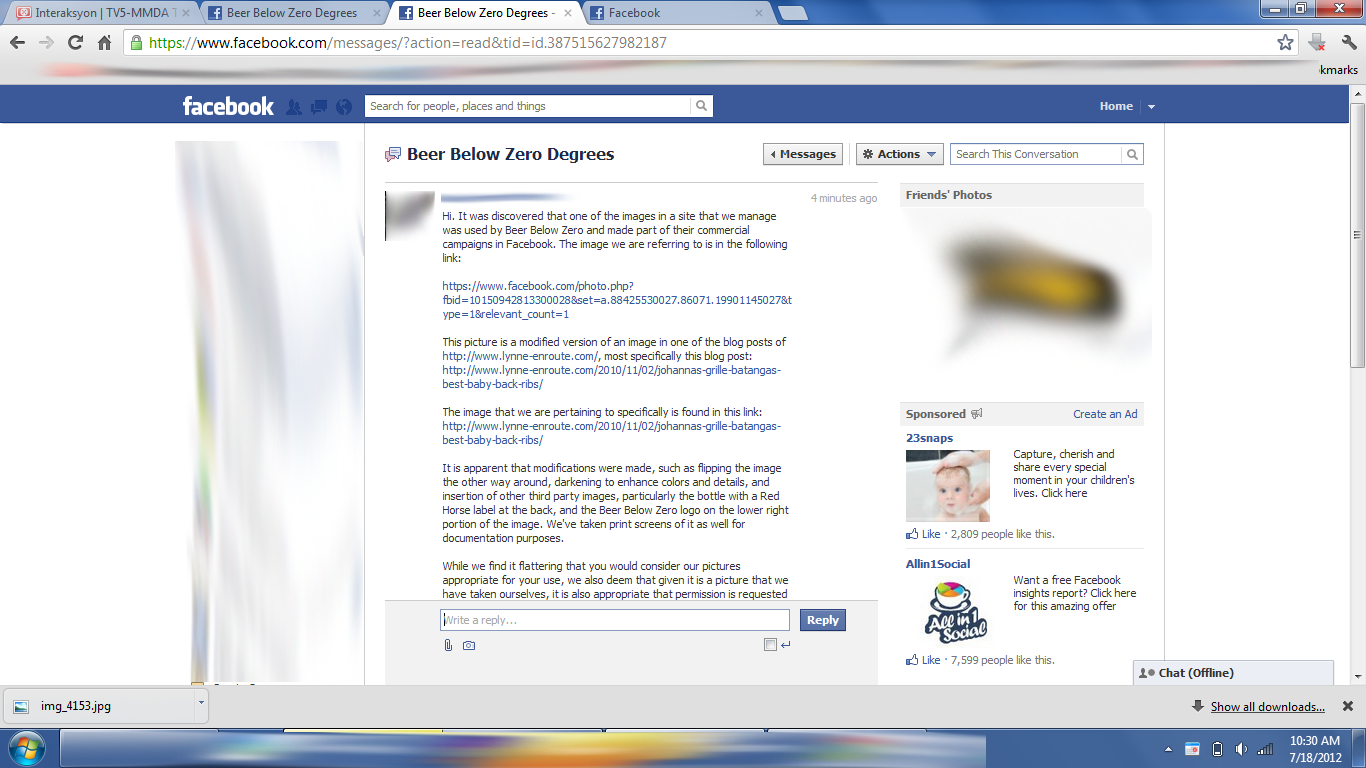This screenshot has width=1366, height=768.
Task: Click the new tab button
Action: click(x=793, y=13)
